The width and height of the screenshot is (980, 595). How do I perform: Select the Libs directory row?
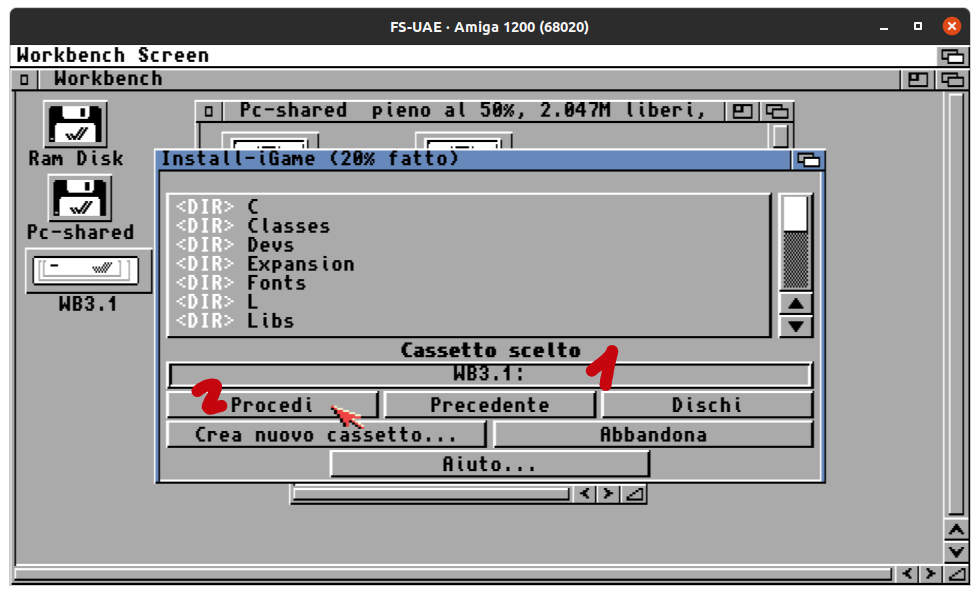469,321
